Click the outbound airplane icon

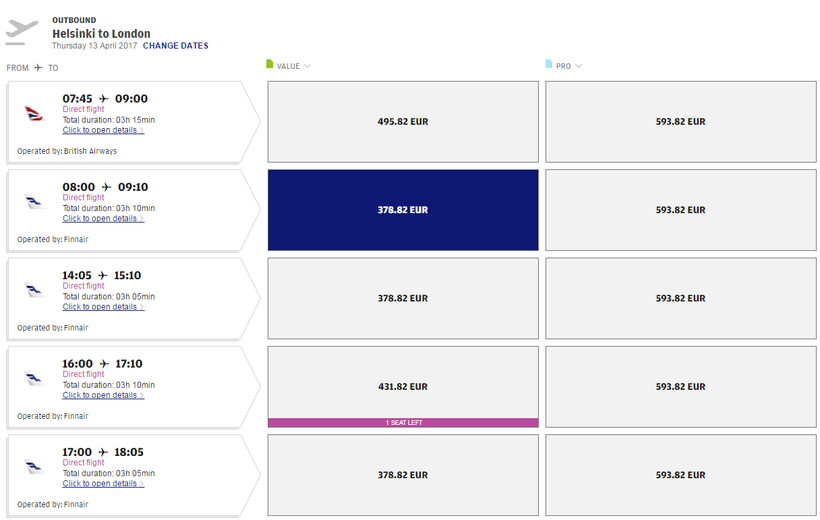tap(21, 31)
